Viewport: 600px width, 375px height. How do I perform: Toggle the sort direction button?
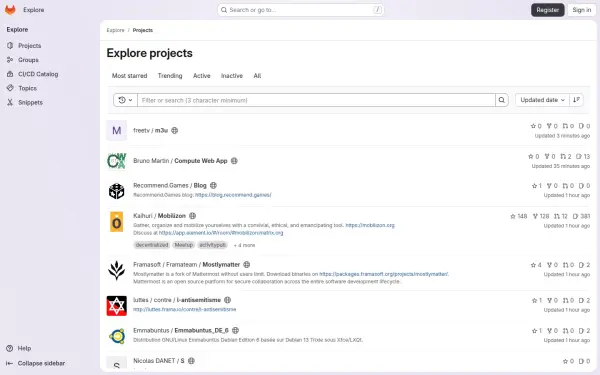pyautogui.click(x=576, y=100)
